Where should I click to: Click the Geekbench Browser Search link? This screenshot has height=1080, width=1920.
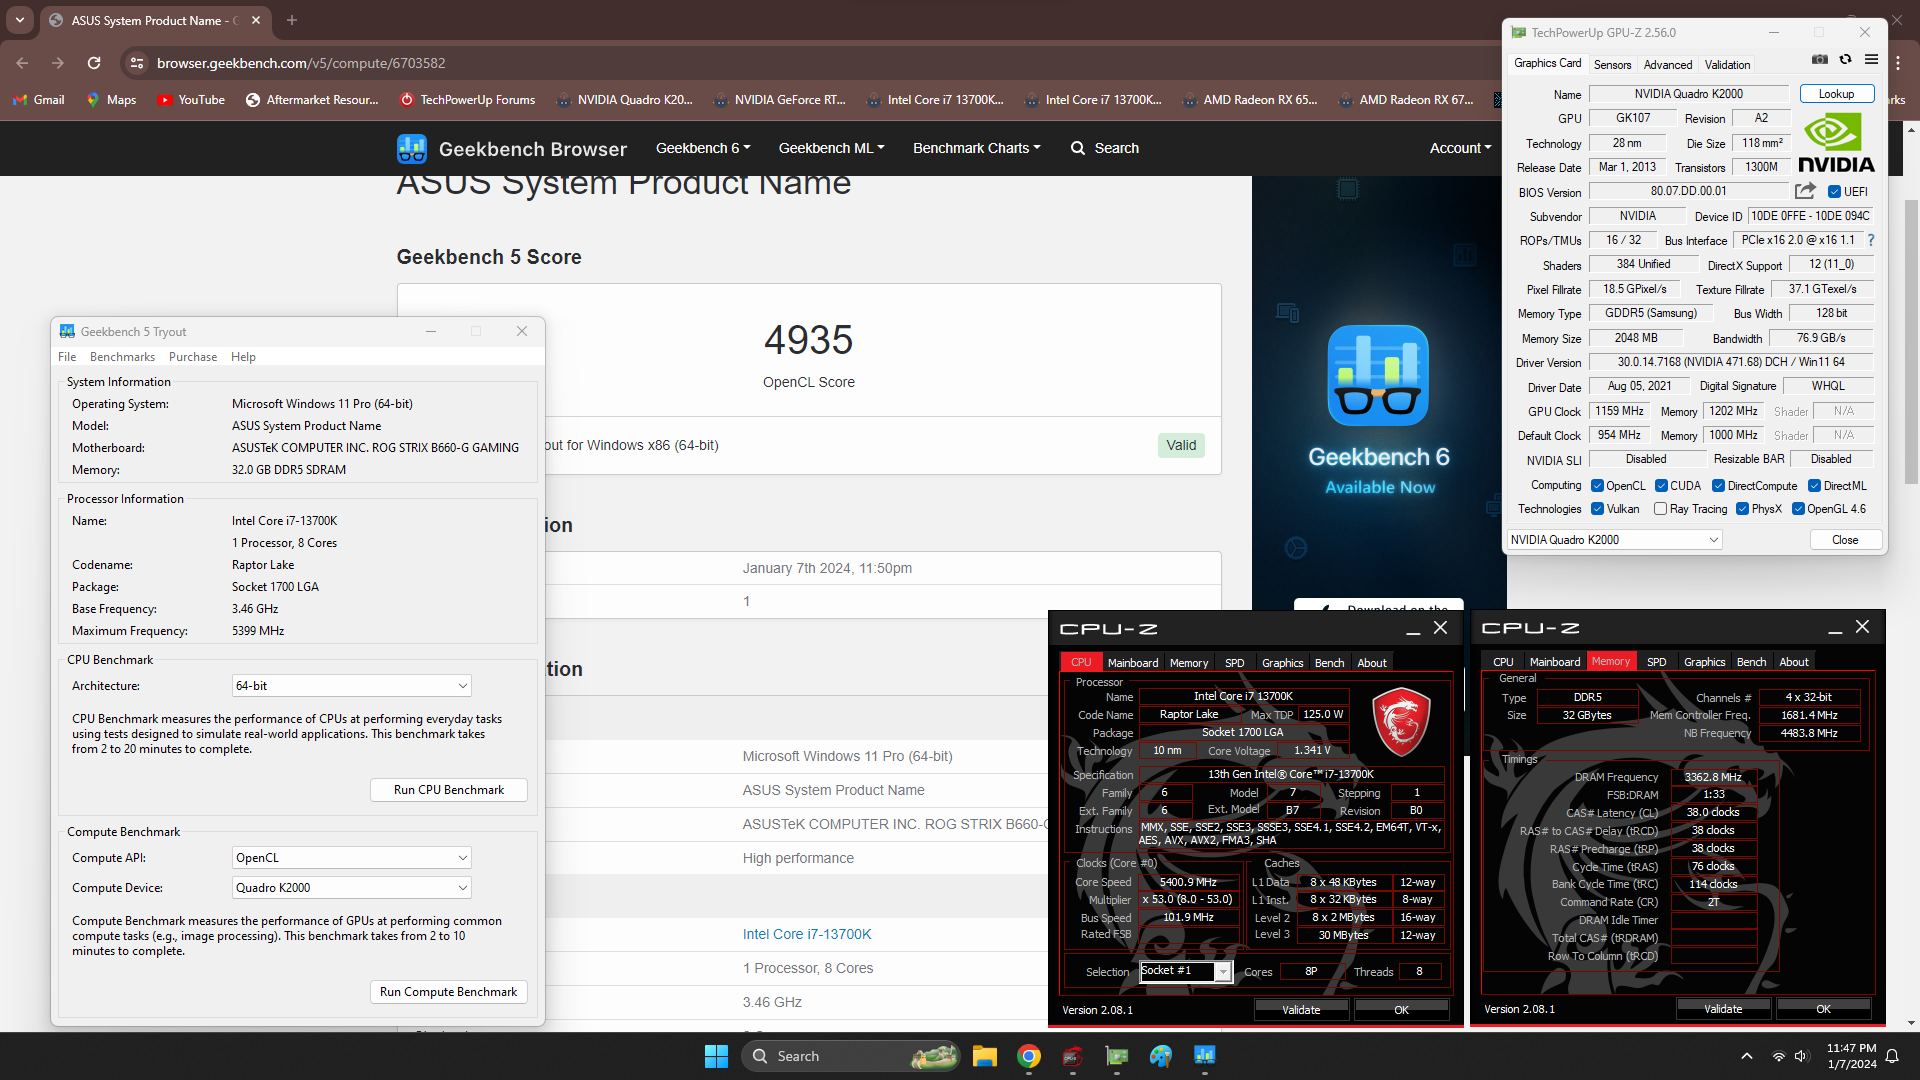click(x=1105, y=148)
